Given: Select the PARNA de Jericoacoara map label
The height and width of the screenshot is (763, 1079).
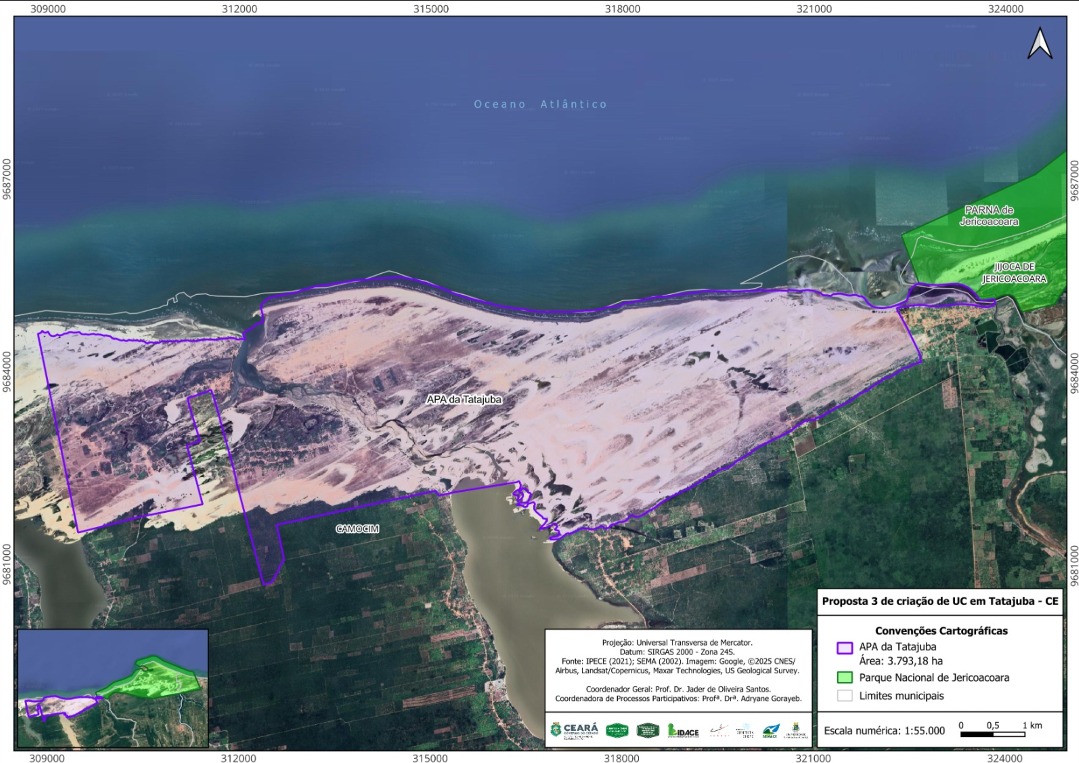Looking at the screenshot, I should point(991,215).
